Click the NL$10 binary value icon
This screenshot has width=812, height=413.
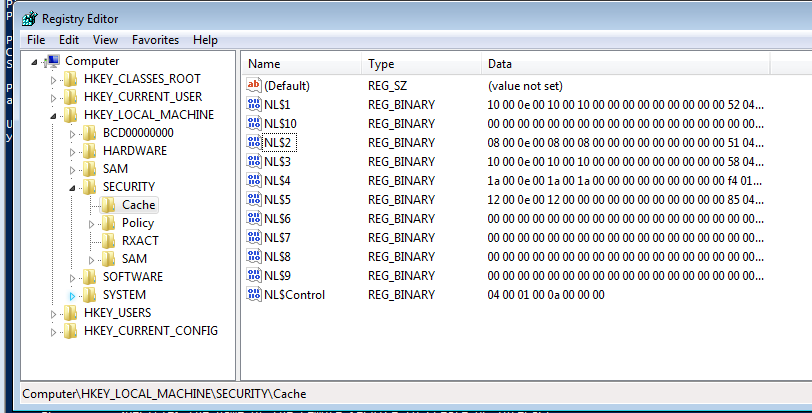pos(254,123)
